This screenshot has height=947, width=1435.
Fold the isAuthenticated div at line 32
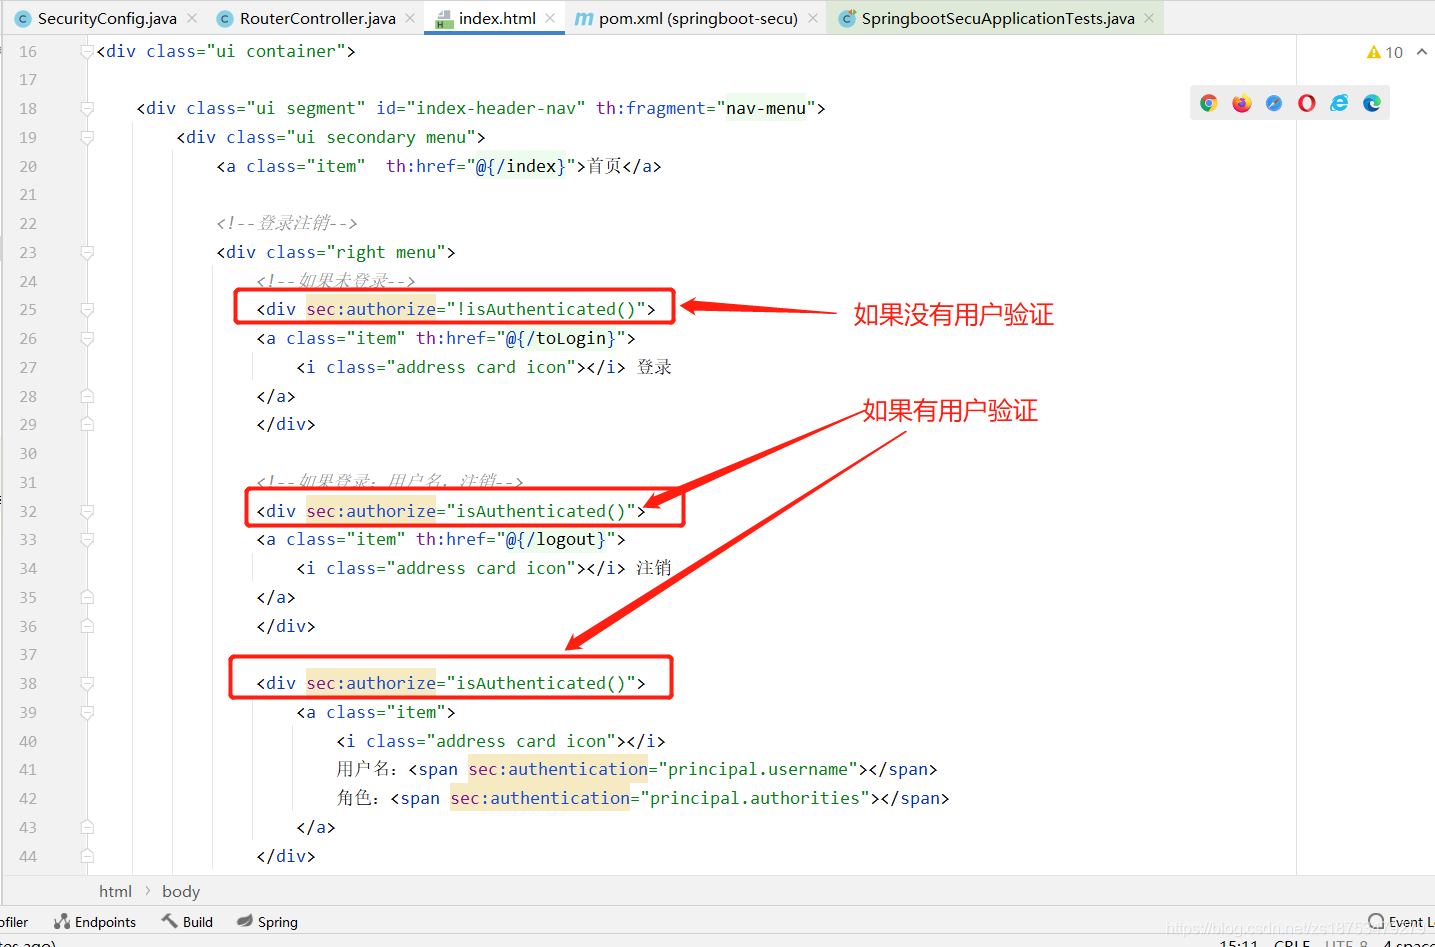[x=87, y=511]
